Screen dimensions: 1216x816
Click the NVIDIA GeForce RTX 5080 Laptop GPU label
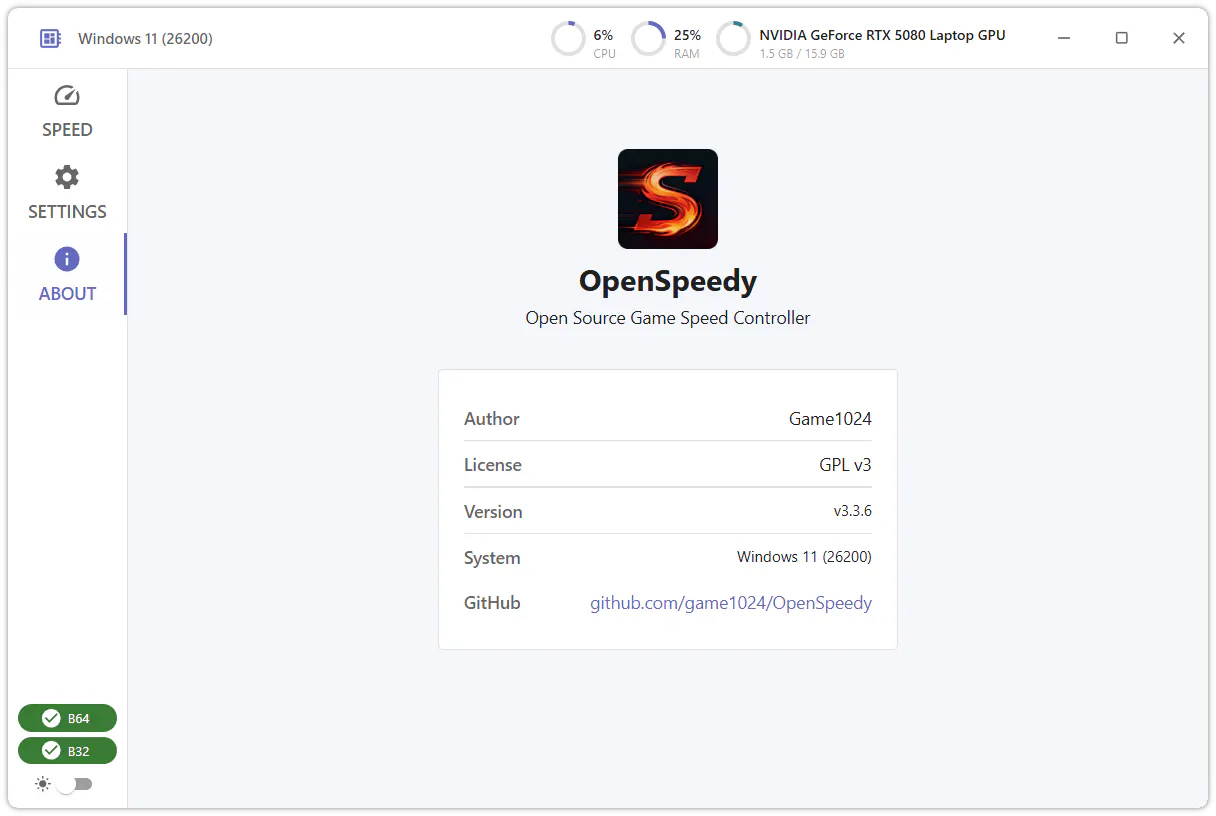tap(882, 35)
